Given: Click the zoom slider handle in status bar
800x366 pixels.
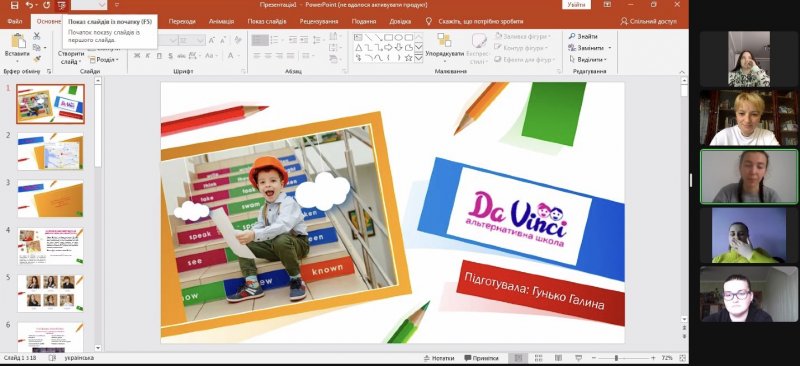Looking at the screenshot, I should pyautogui.click(x=616, y=358).
